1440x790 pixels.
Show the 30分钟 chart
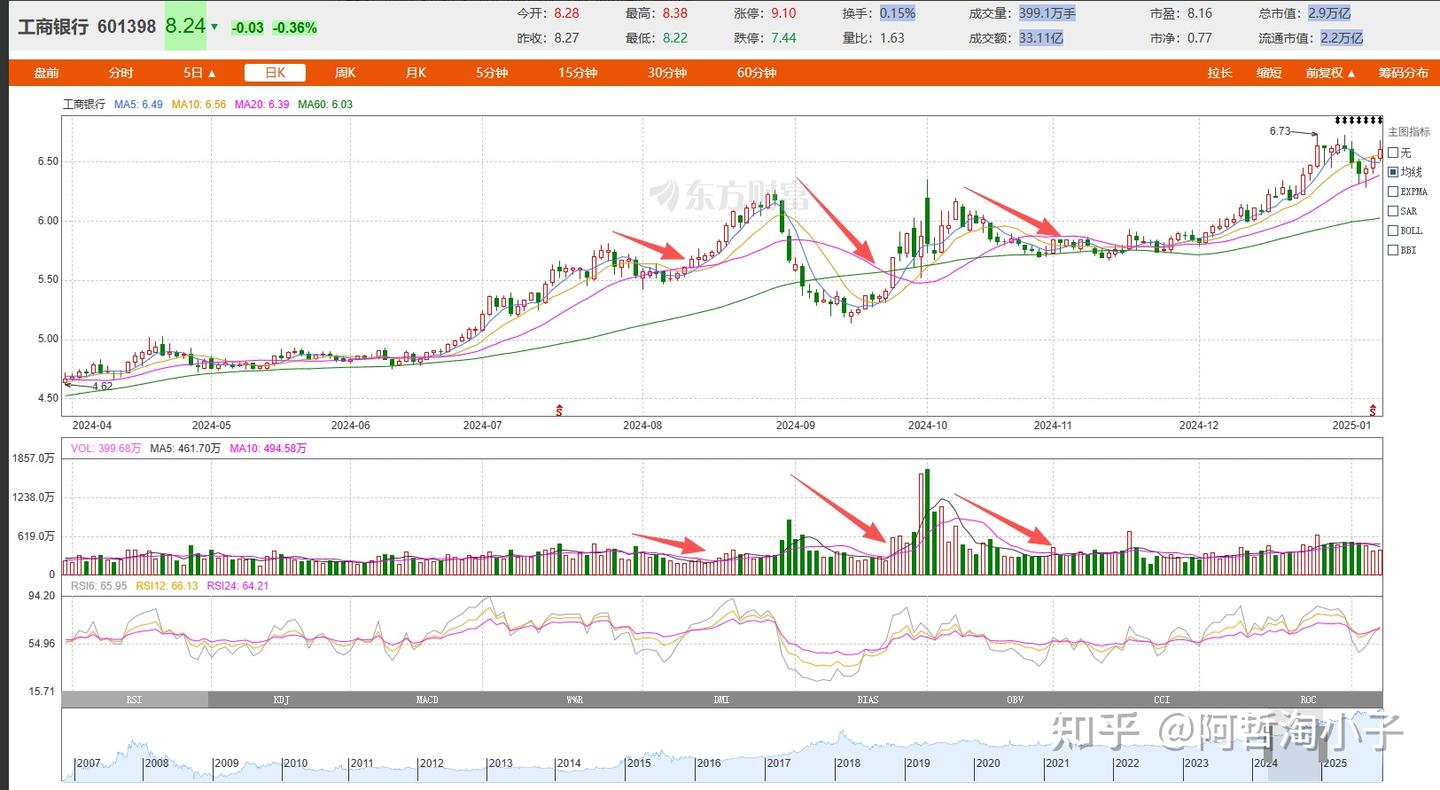[667, 73]
